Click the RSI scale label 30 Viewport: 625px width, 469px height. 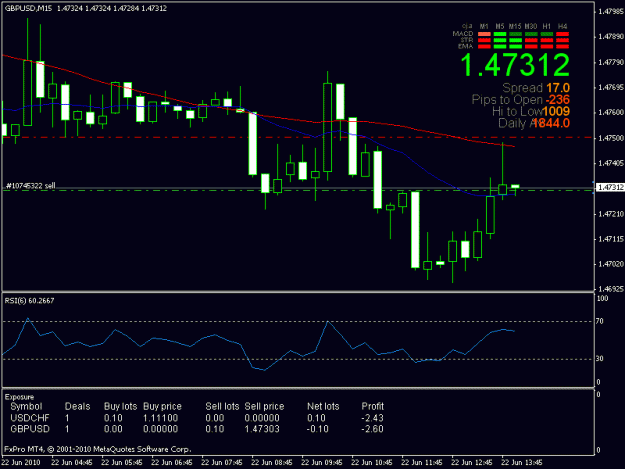[x=600, y=359]
